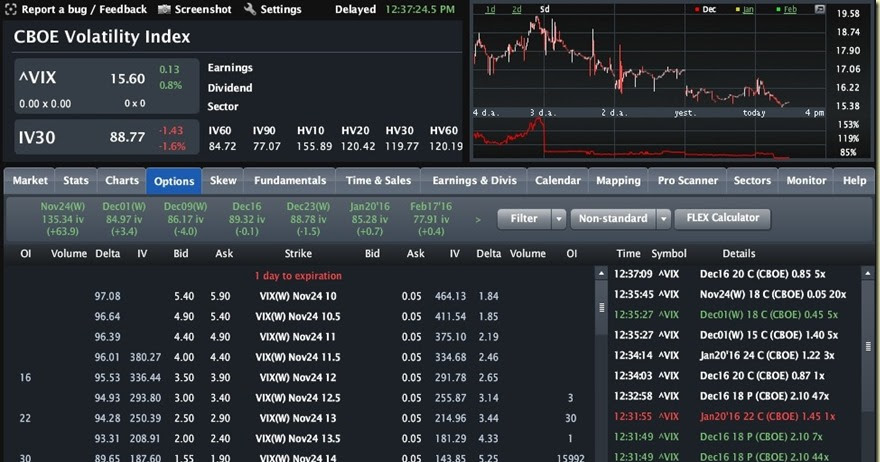Screen dimensions: 880x462
Task: Show more expirations with the arrow
Action: point(478,219)
